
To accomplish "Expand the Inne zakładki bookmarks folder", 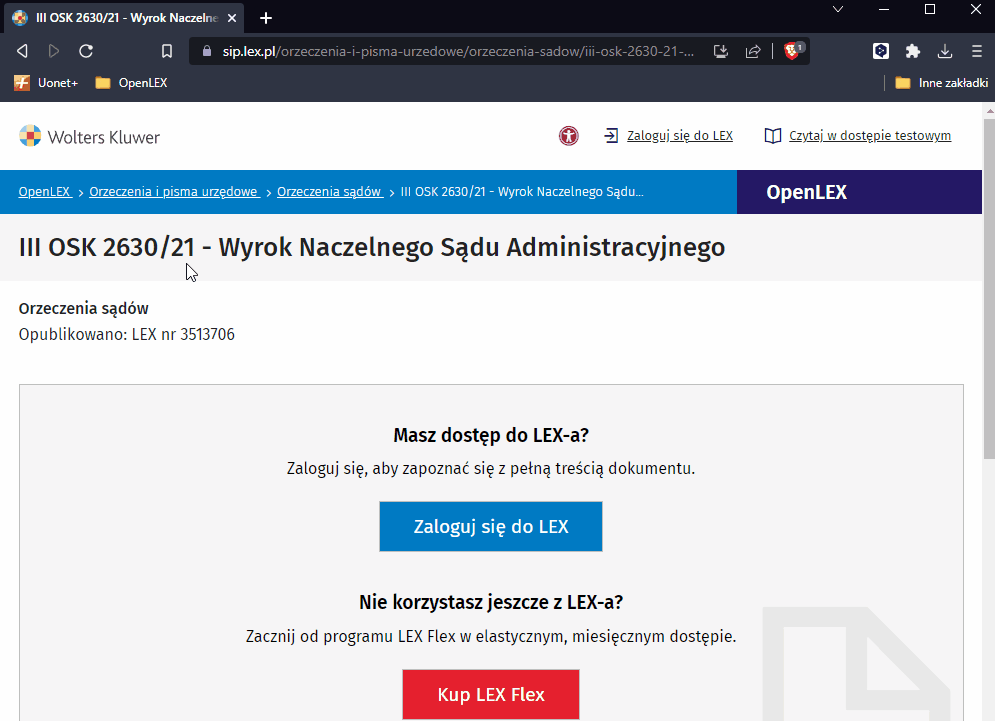I will 941,83.
